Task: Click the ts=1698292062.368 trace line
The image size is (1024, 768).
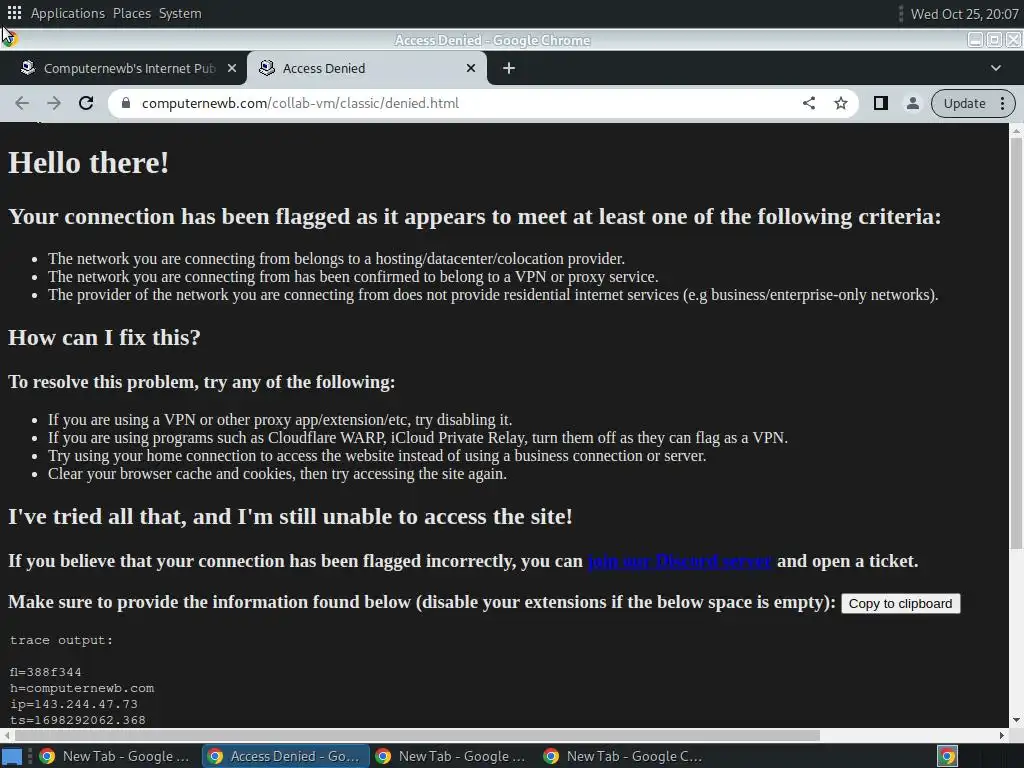Action: pos(78,720)
